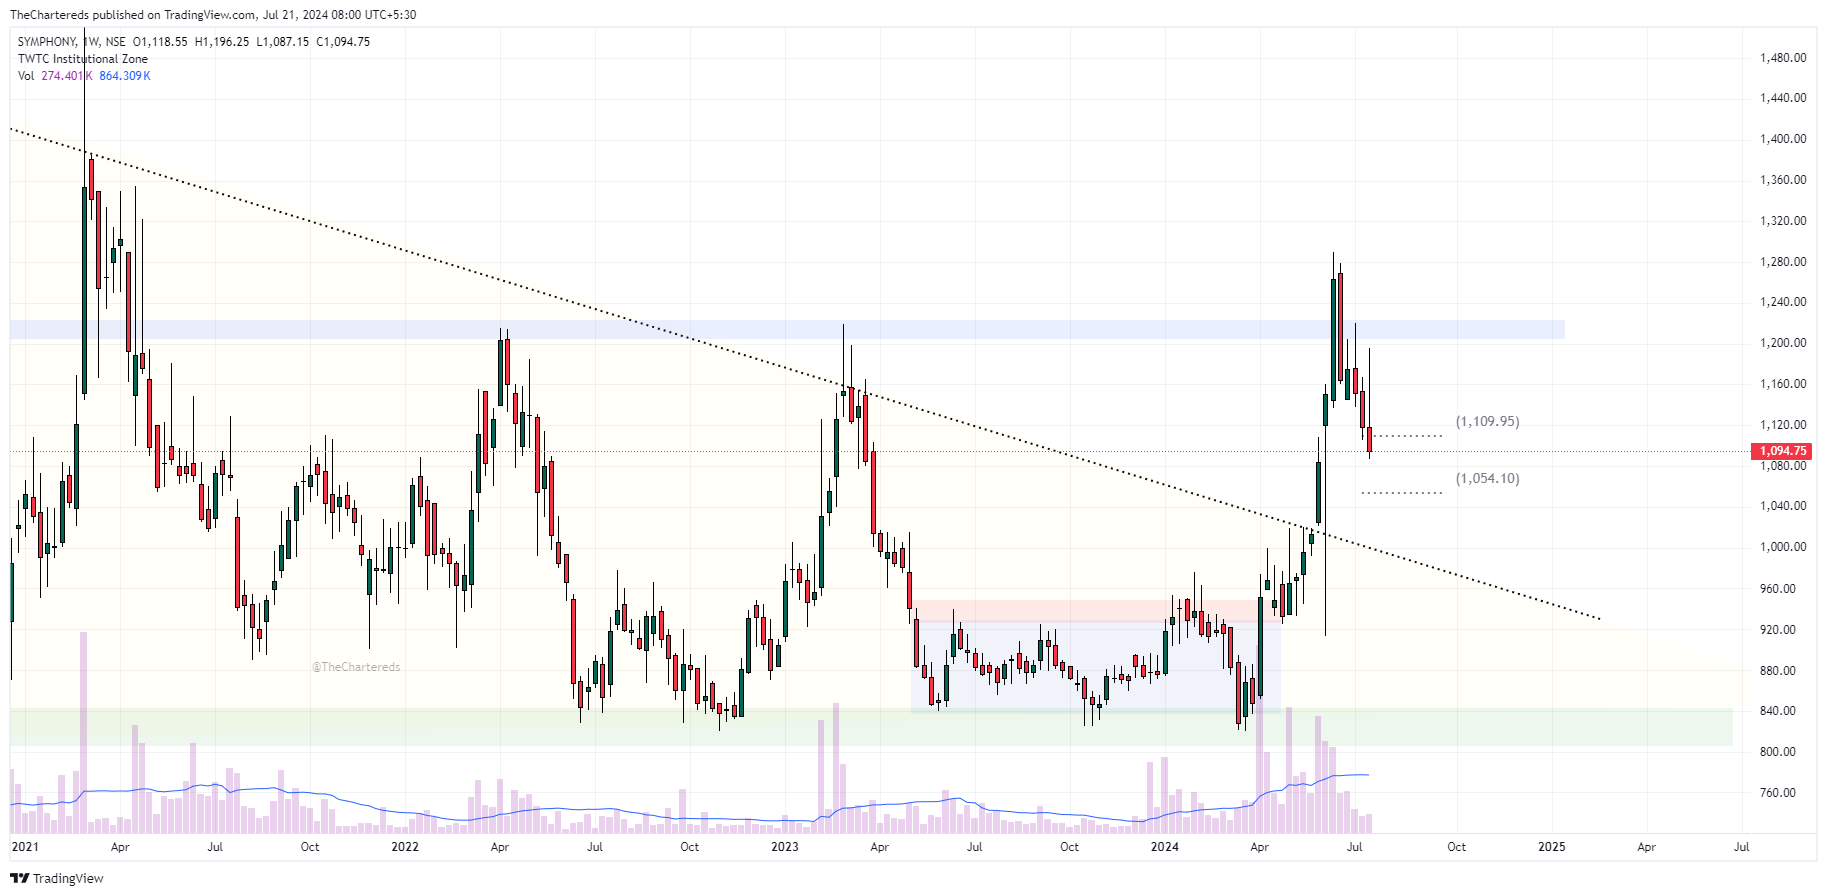This screenshot has height=896, width=1827.
Task: Click the TradingView logo at bottom left
Action: (56, 878)
